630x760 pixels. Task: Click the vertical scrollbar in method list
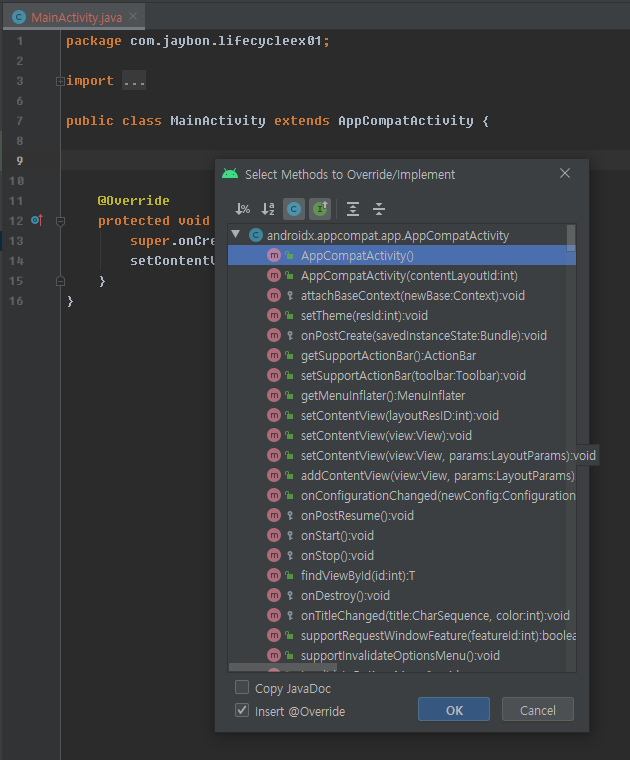coord(571,238)
